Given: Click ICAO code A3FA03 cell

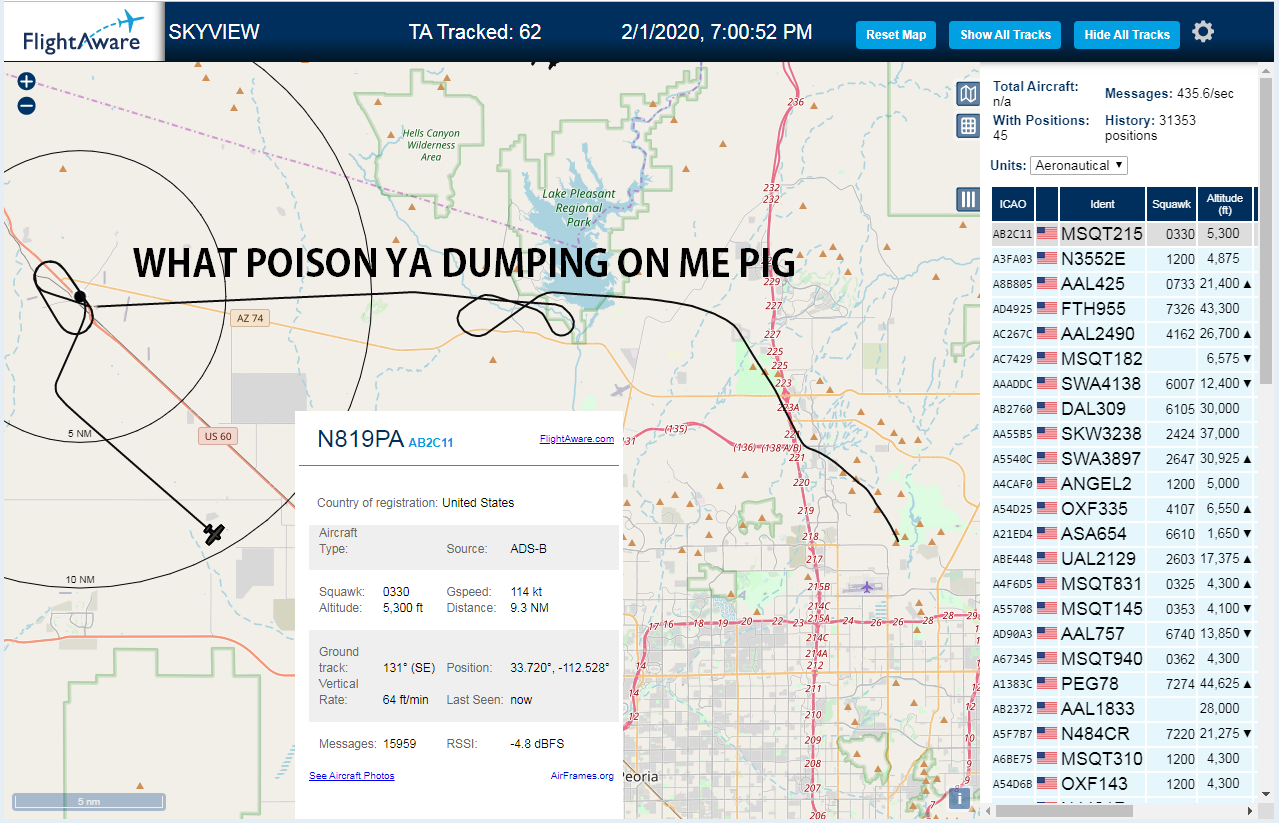Looking at the screenshot, I should pyautogui.click(x=1011, y=259).
